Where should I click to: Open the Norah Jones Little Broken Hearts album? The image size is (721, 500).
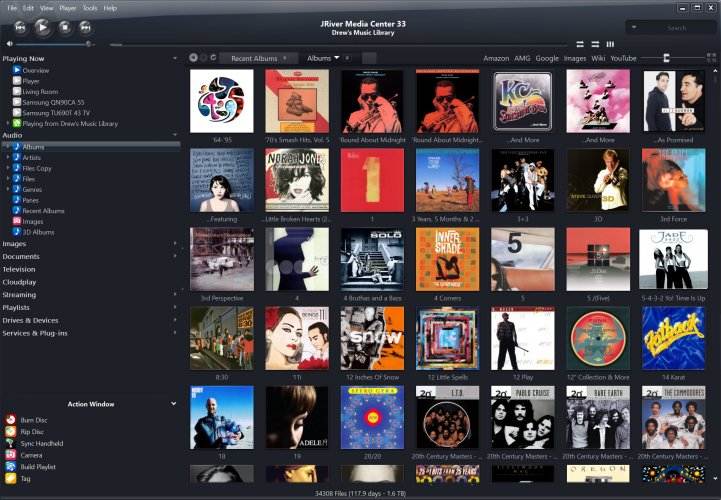pos(297,180)
